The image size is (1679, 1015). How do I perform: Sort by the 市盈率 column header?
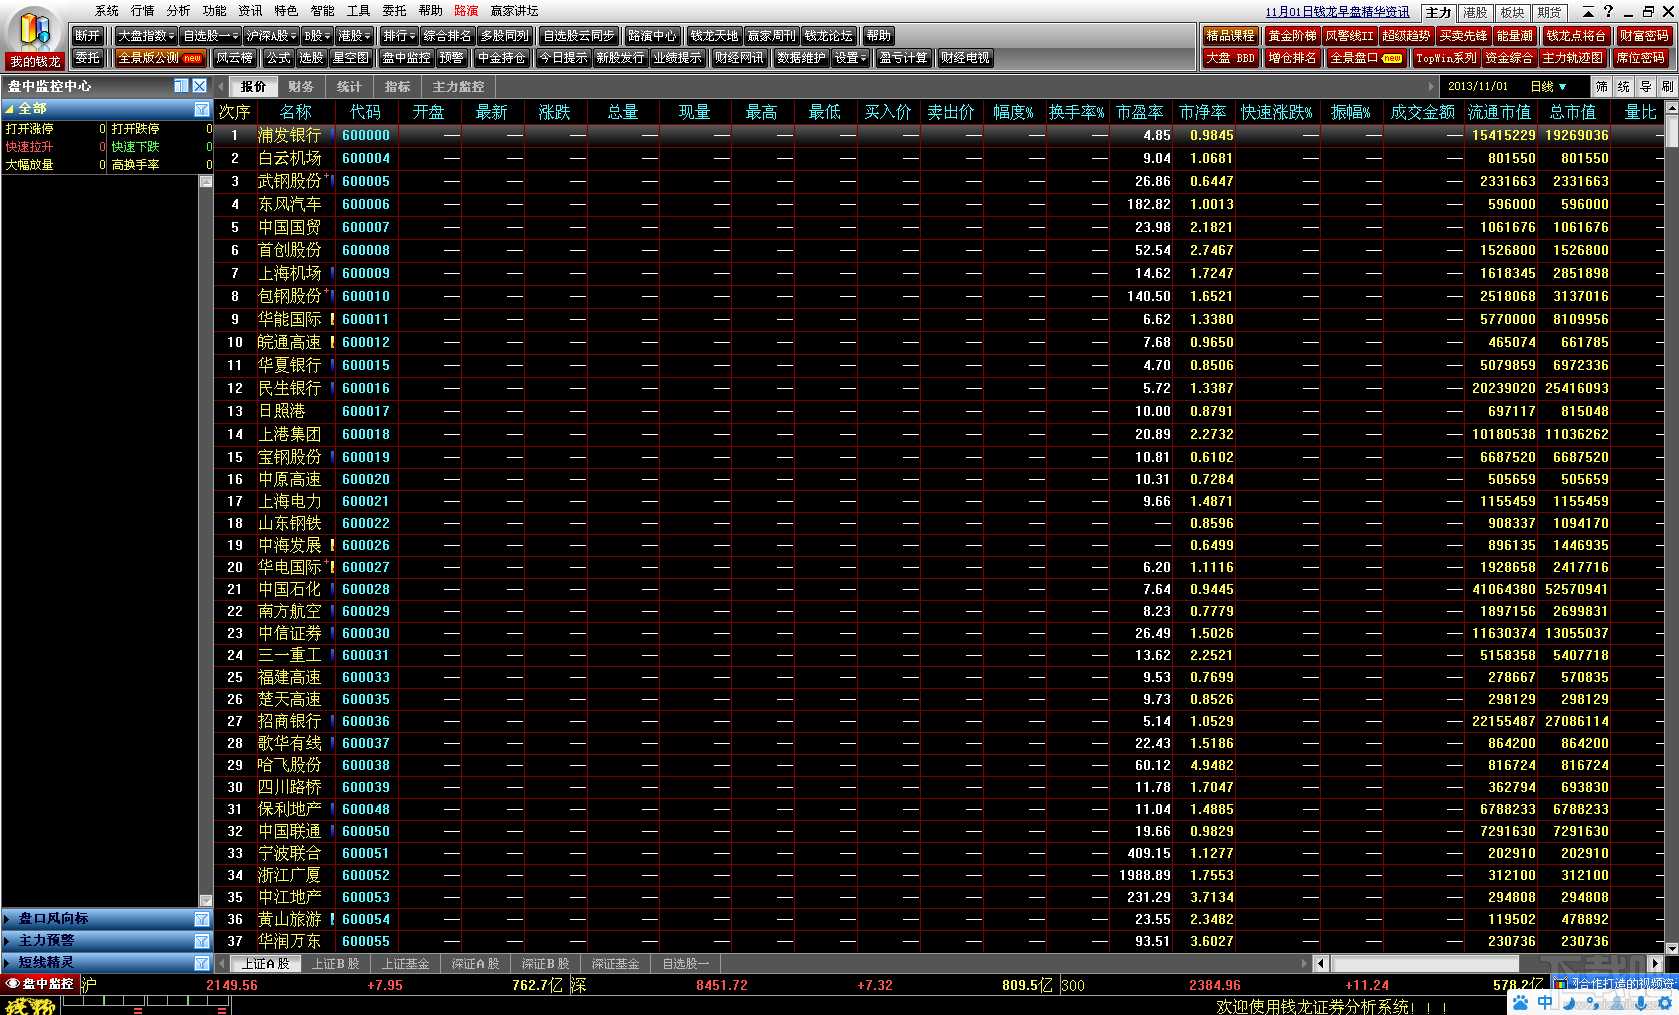coord(1140,112)
